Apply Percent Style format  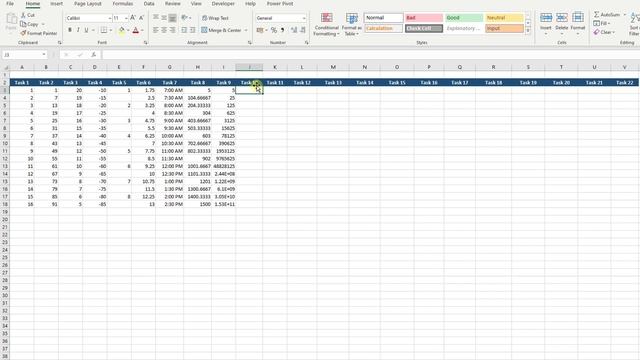point(273,30)
